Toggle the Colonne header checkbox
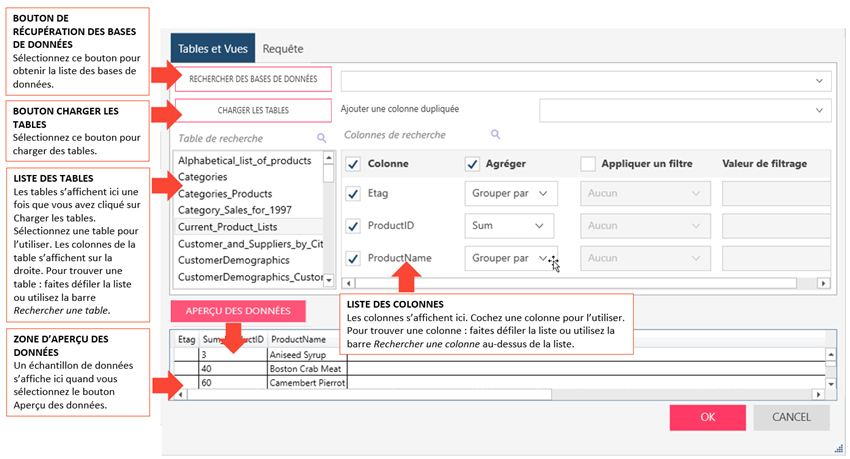Image resolution: width=850 pixels, height=459 pixels. pos(352,164)
